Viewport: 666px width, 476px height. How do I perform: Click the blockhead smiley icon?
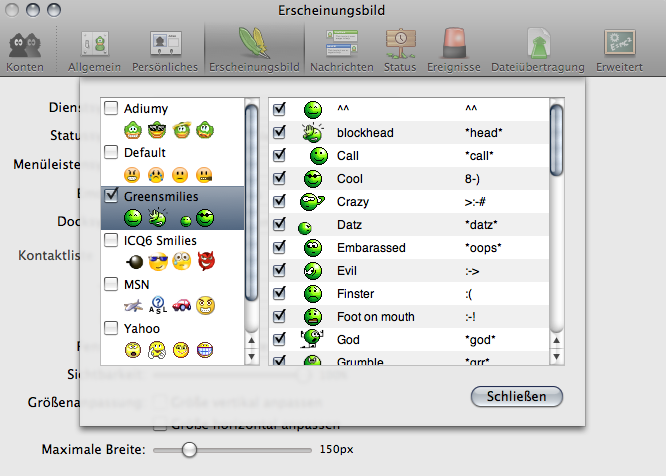tap(313, 132)
